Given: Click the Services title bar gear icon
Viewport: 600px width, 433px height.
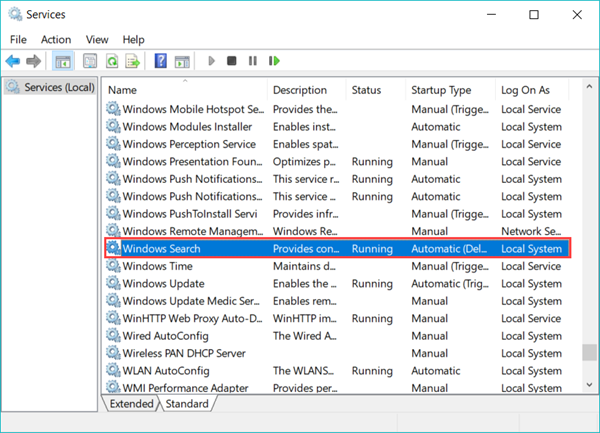Looking at the screenshot, I should coord(15,14).
